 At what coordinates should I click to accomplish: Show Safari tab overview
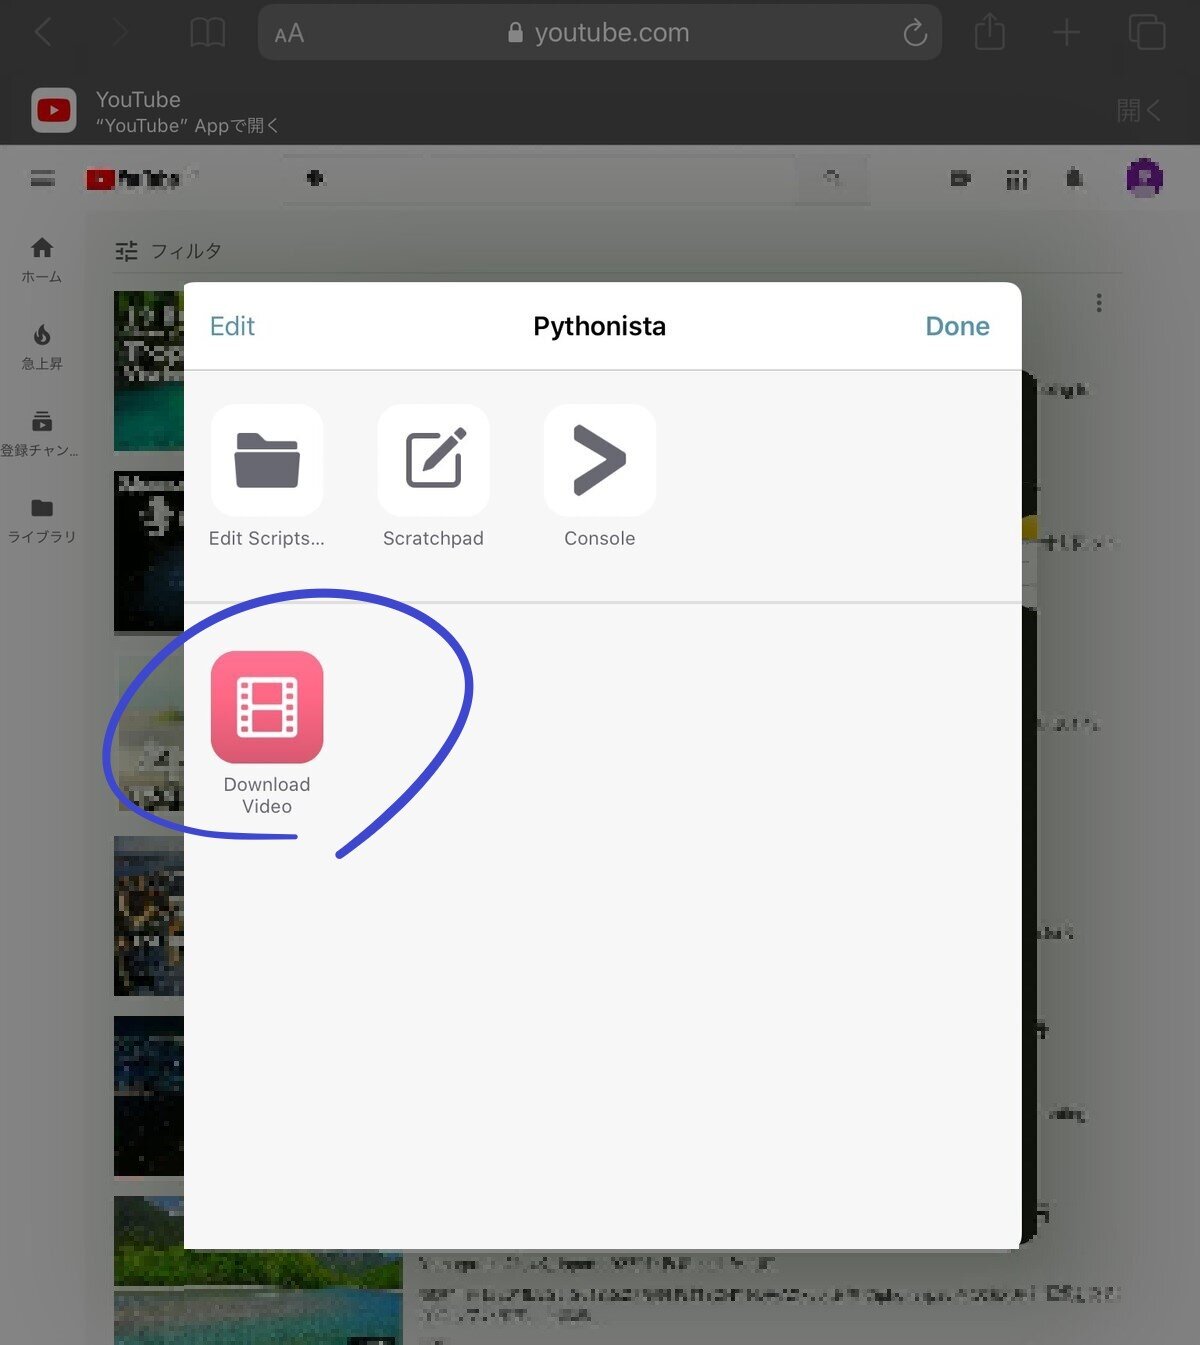[x=1147, y=32]
